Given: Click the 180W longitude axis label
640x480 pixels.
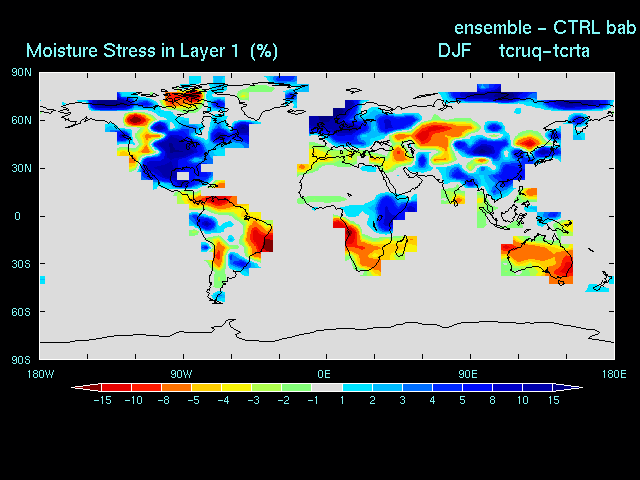Looking at the screenshot, I should pos(40,374).
